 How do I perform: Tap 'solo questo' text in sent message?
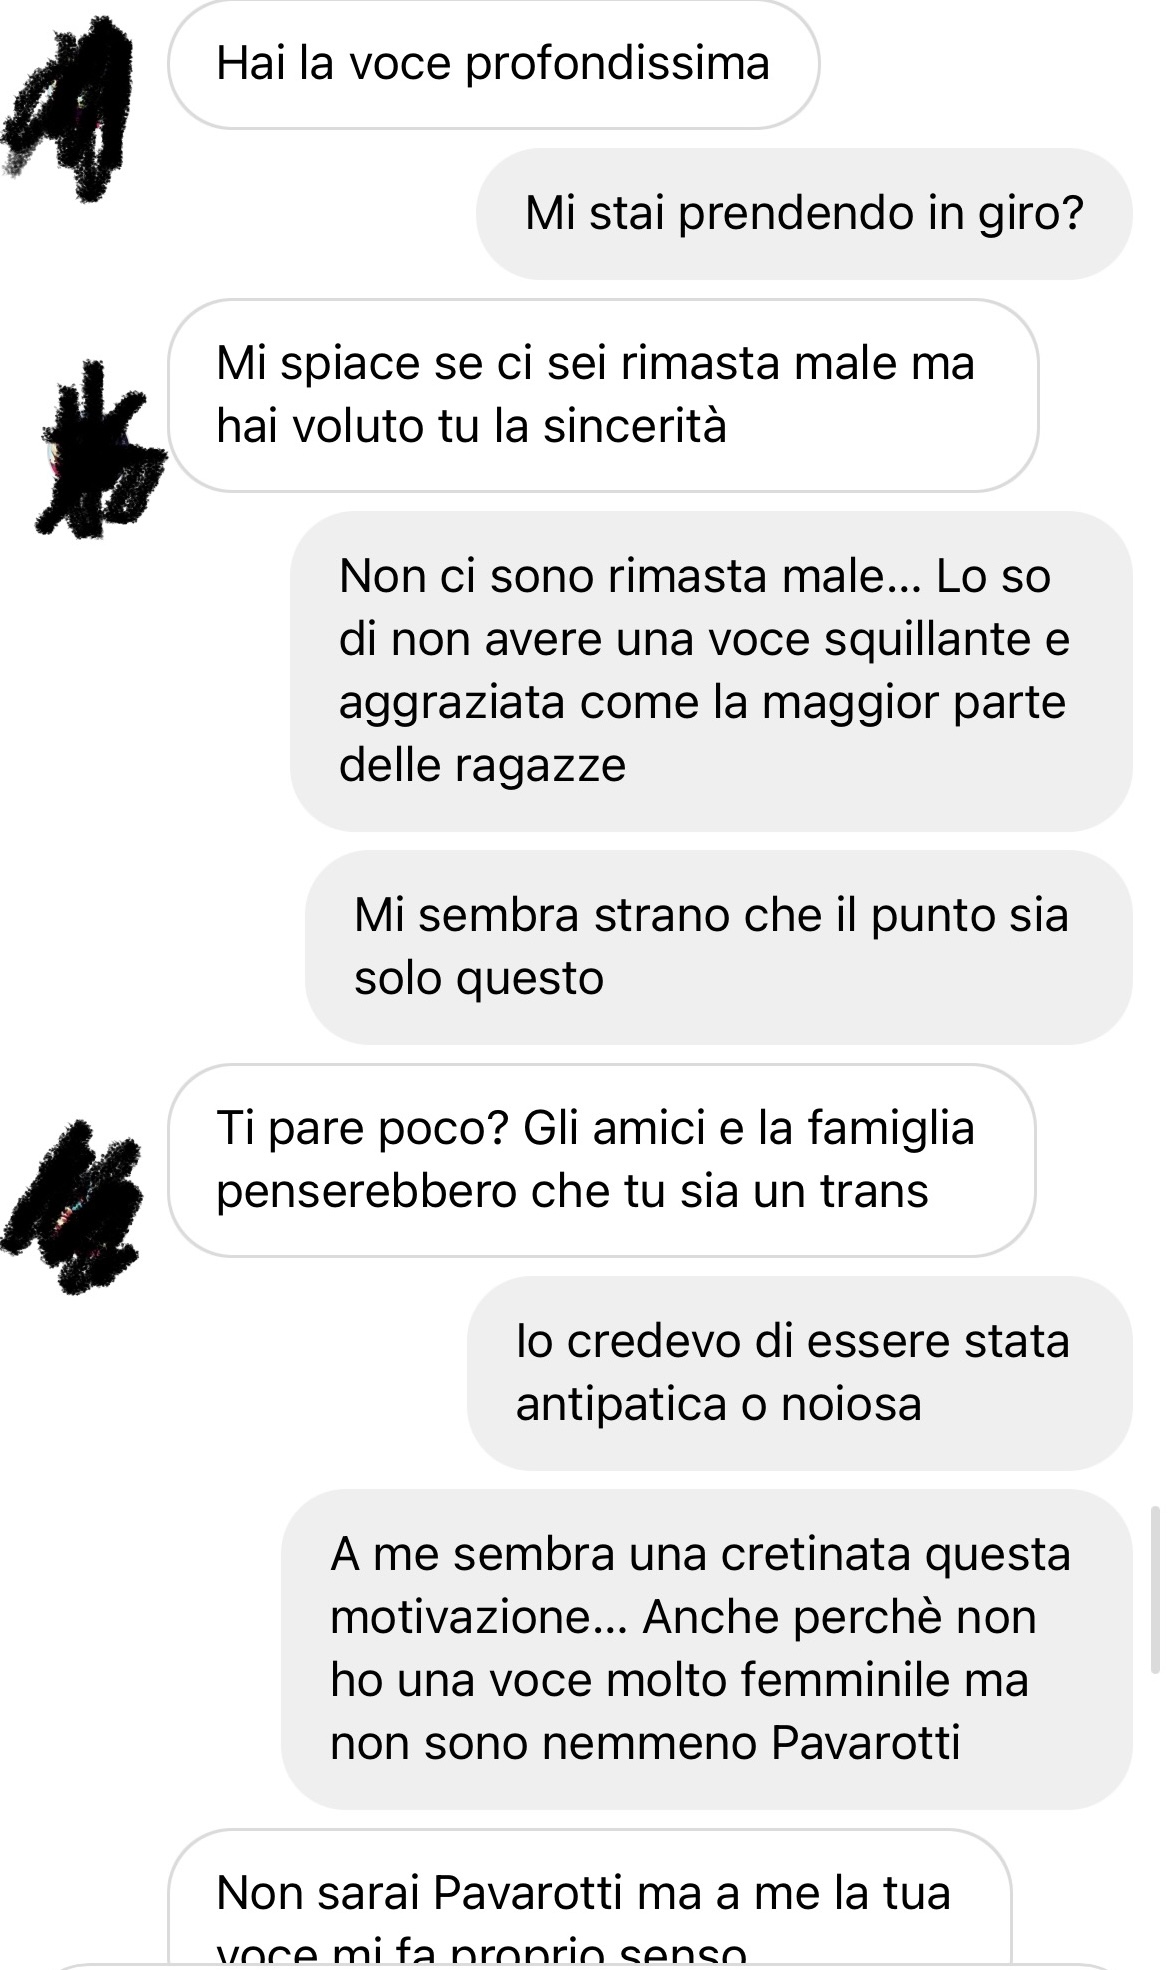[x=479, y=979]
